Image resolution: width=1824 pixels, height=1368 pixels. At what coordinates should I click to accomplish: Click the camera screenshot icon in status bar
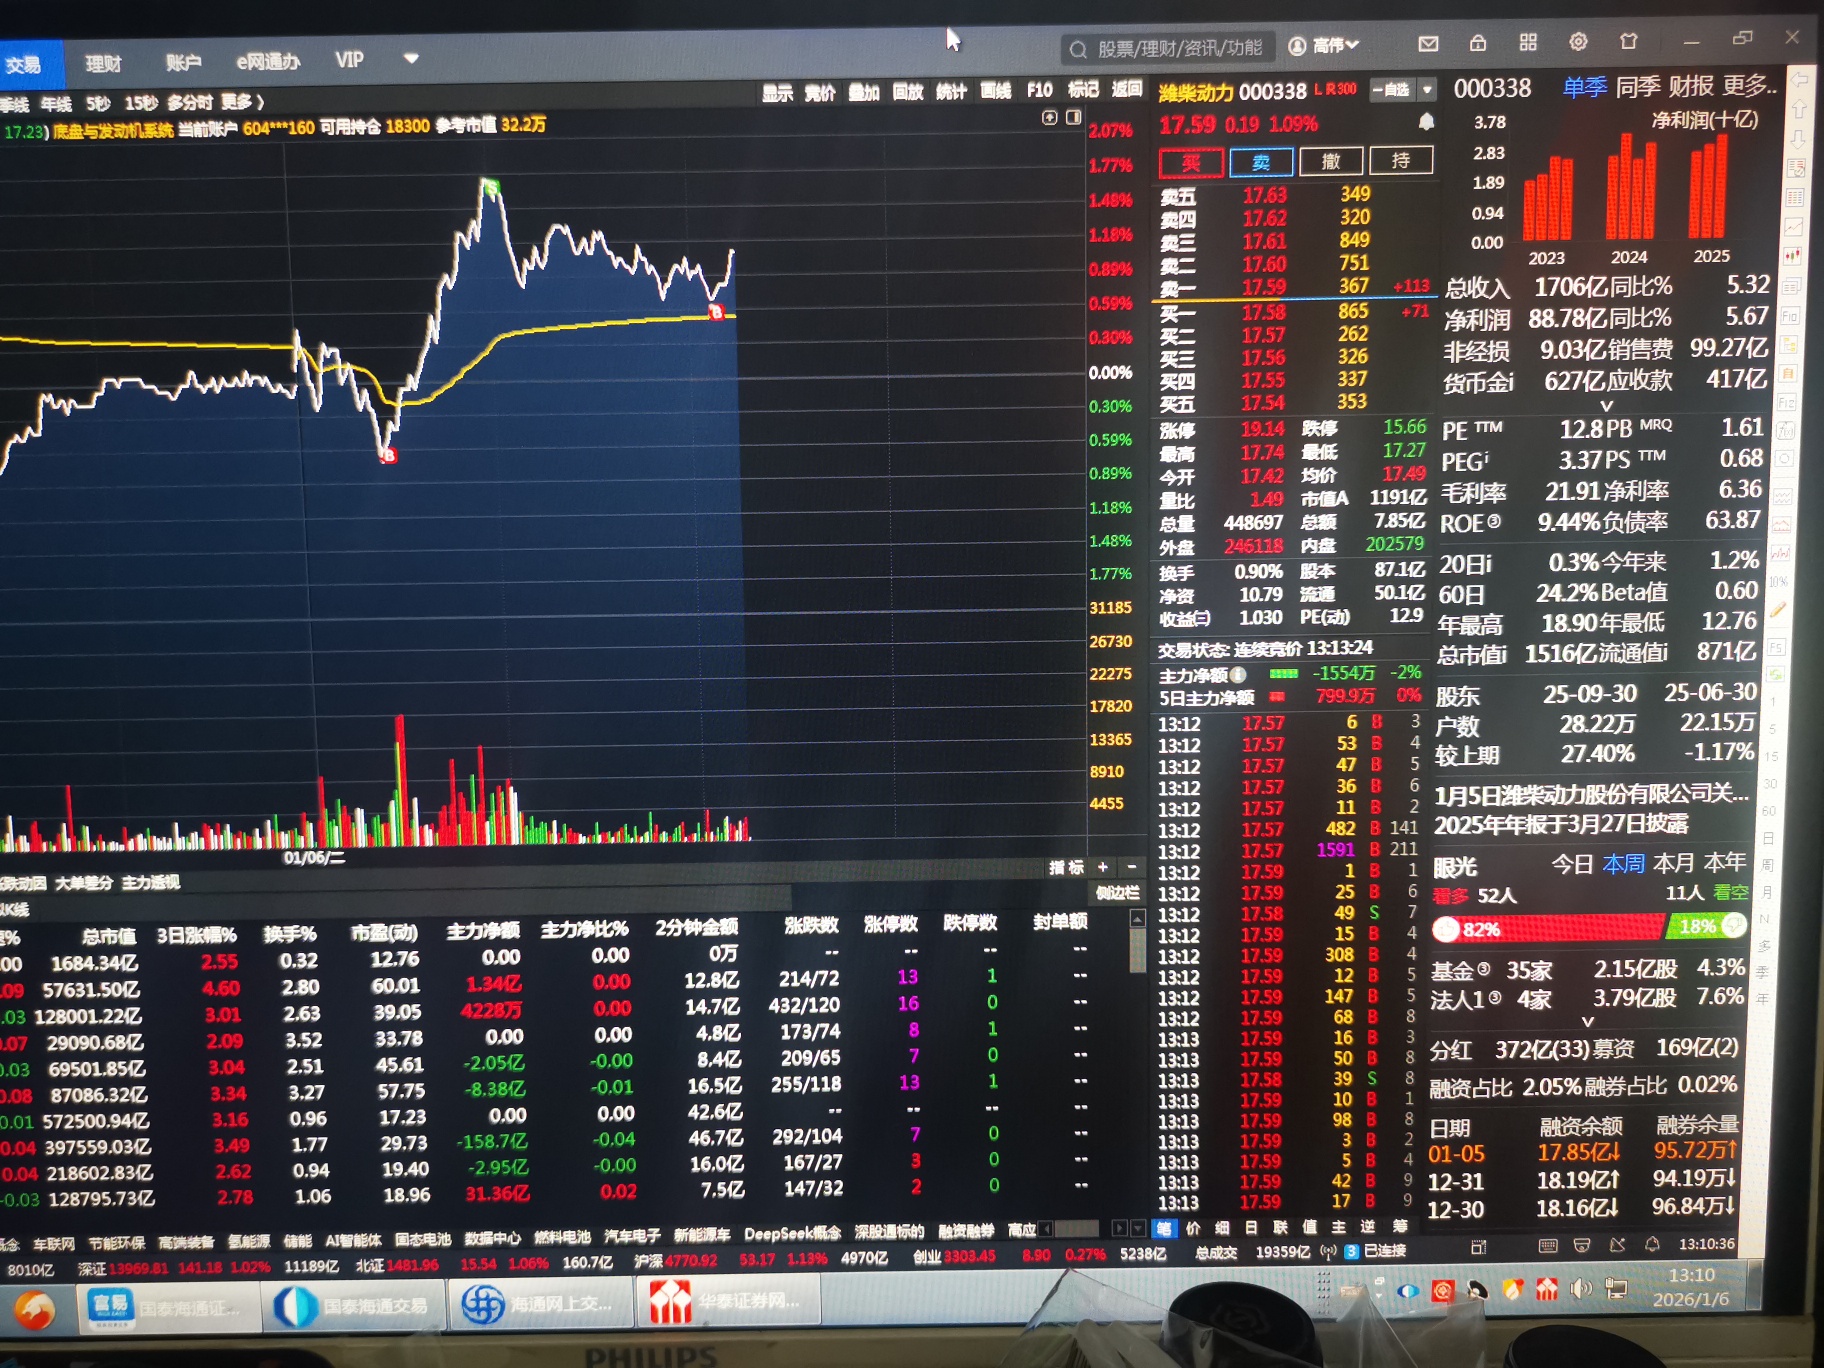(x=1582, y=1245)
